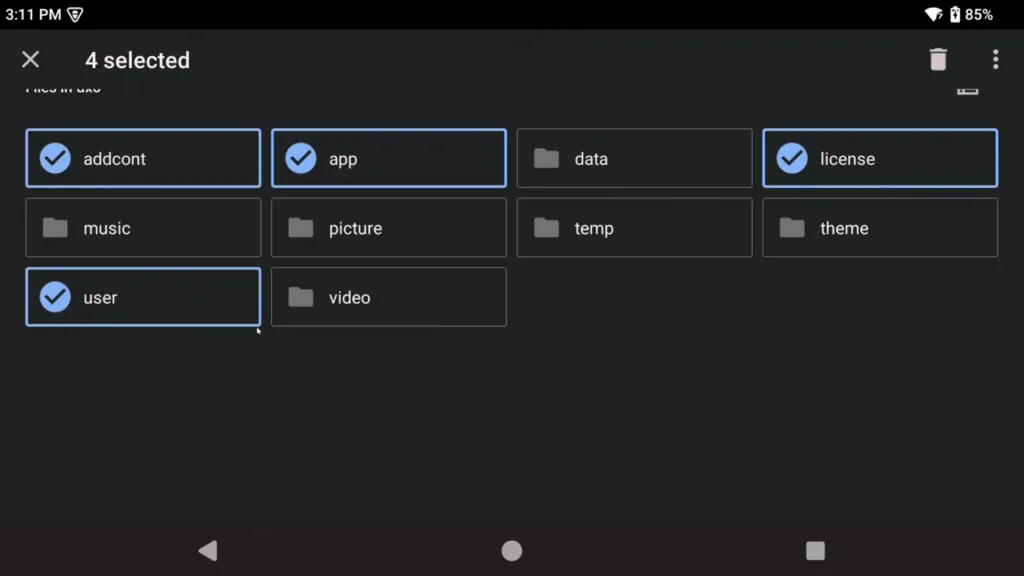1024x576 pixels.
Task: Uncheck the user folder
Action: 55,297
